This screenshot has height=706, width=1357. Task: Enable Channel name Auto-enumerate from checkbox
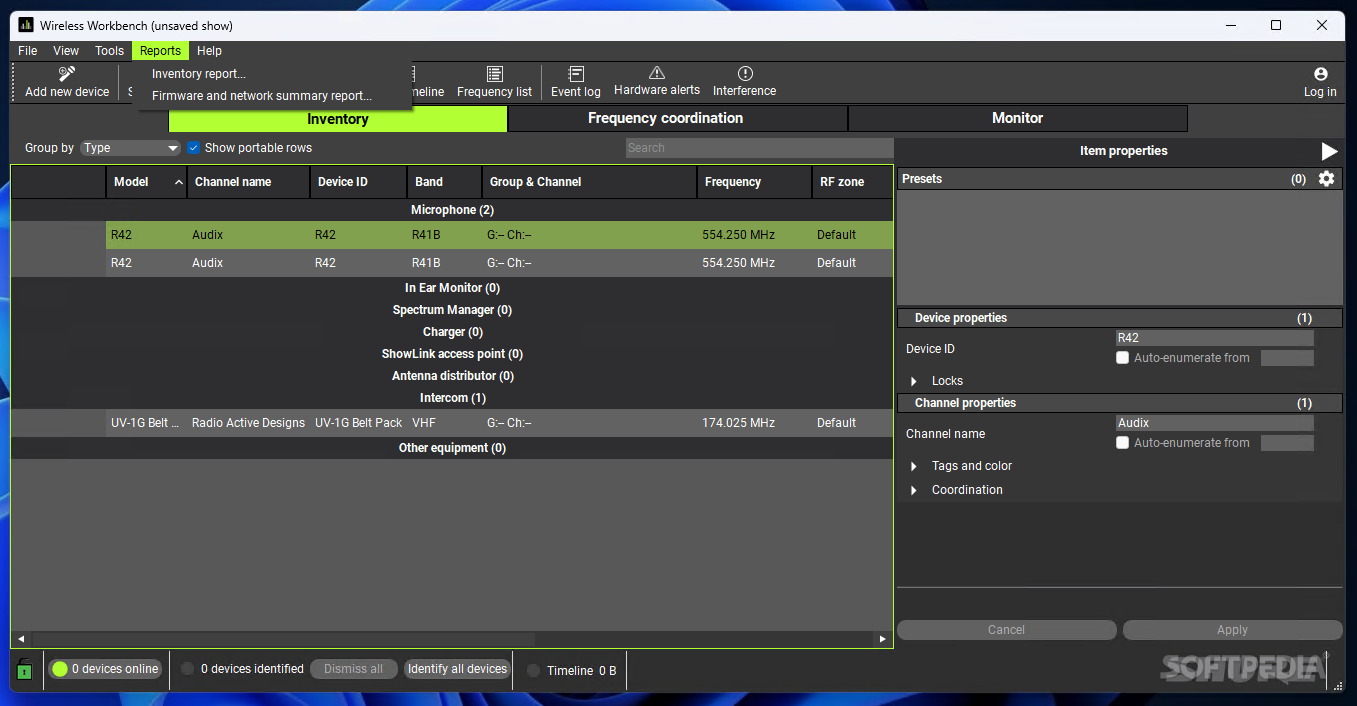(x=1122, y=443)
